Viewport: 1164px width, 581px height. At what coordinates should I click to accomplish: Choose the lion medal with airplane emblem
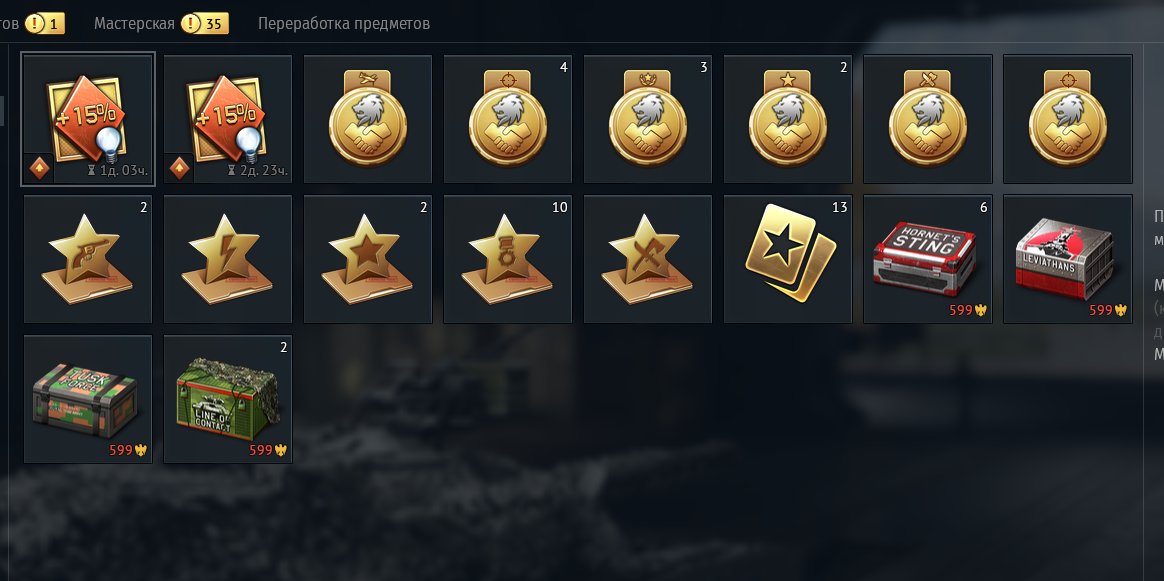367,119
